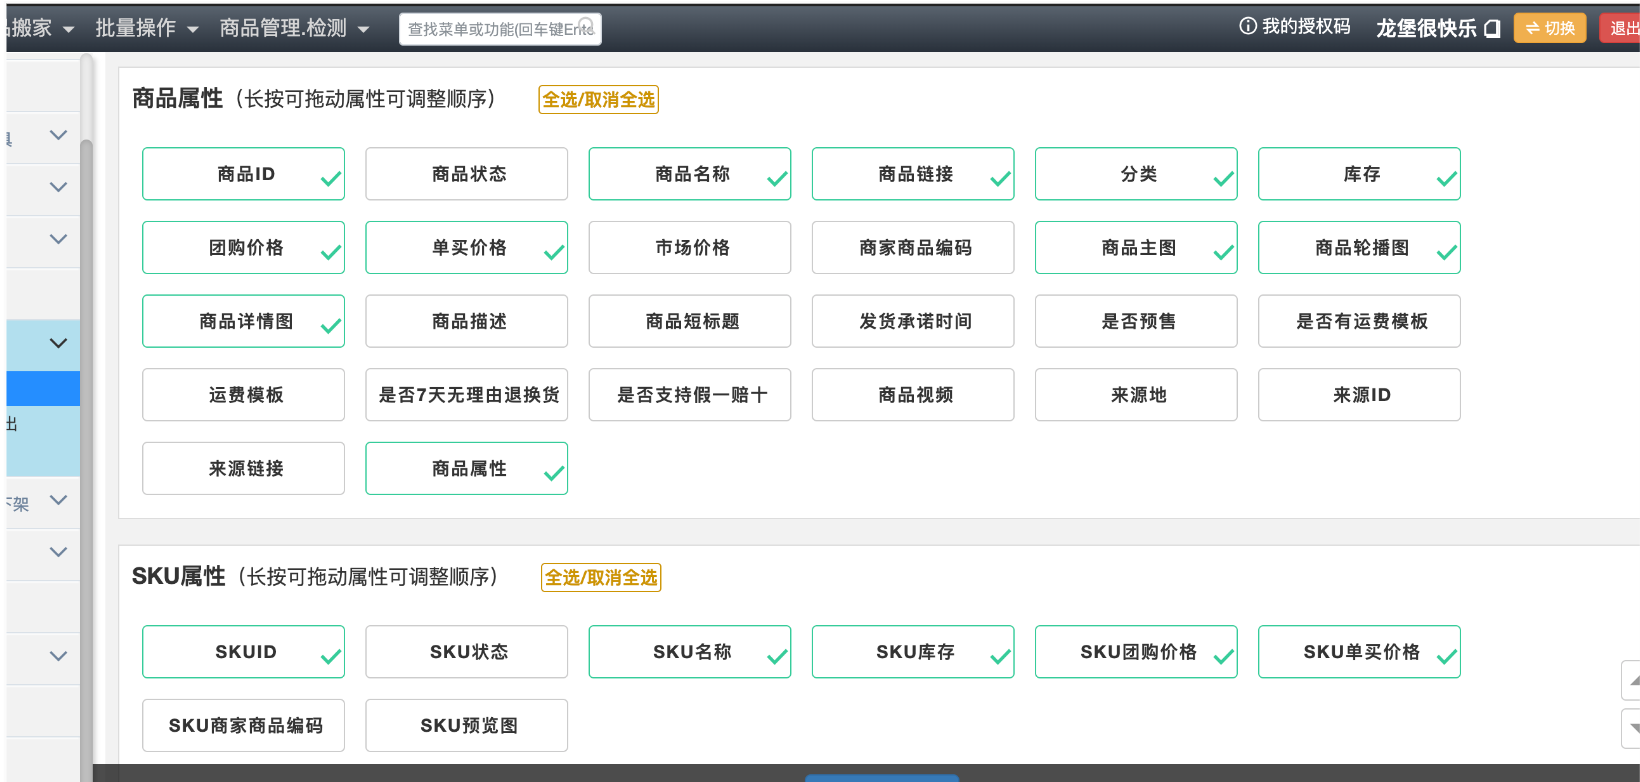This screenshot has width=1640, height=782.
Task: Collapse the highlighted sidebar section chevron
Action: pyautogui.click(x=58, y=343)
